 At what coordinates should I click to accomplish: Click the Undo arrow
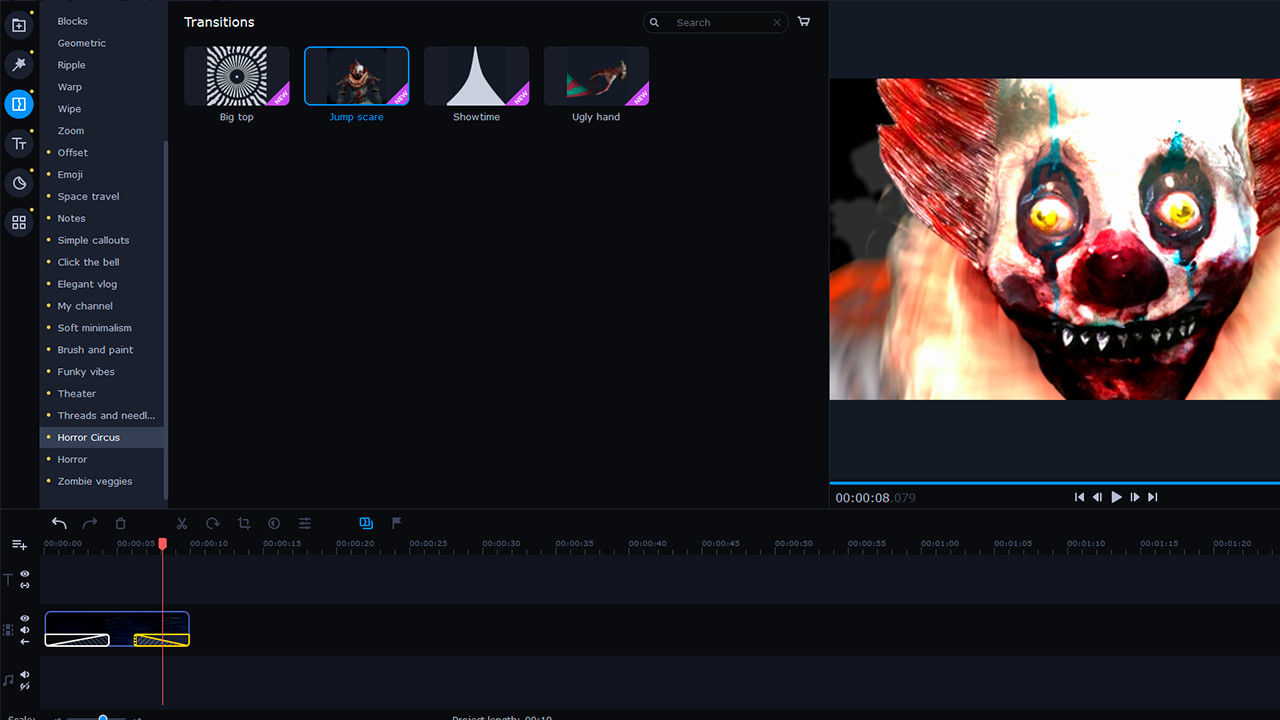(x=59, y=523)
